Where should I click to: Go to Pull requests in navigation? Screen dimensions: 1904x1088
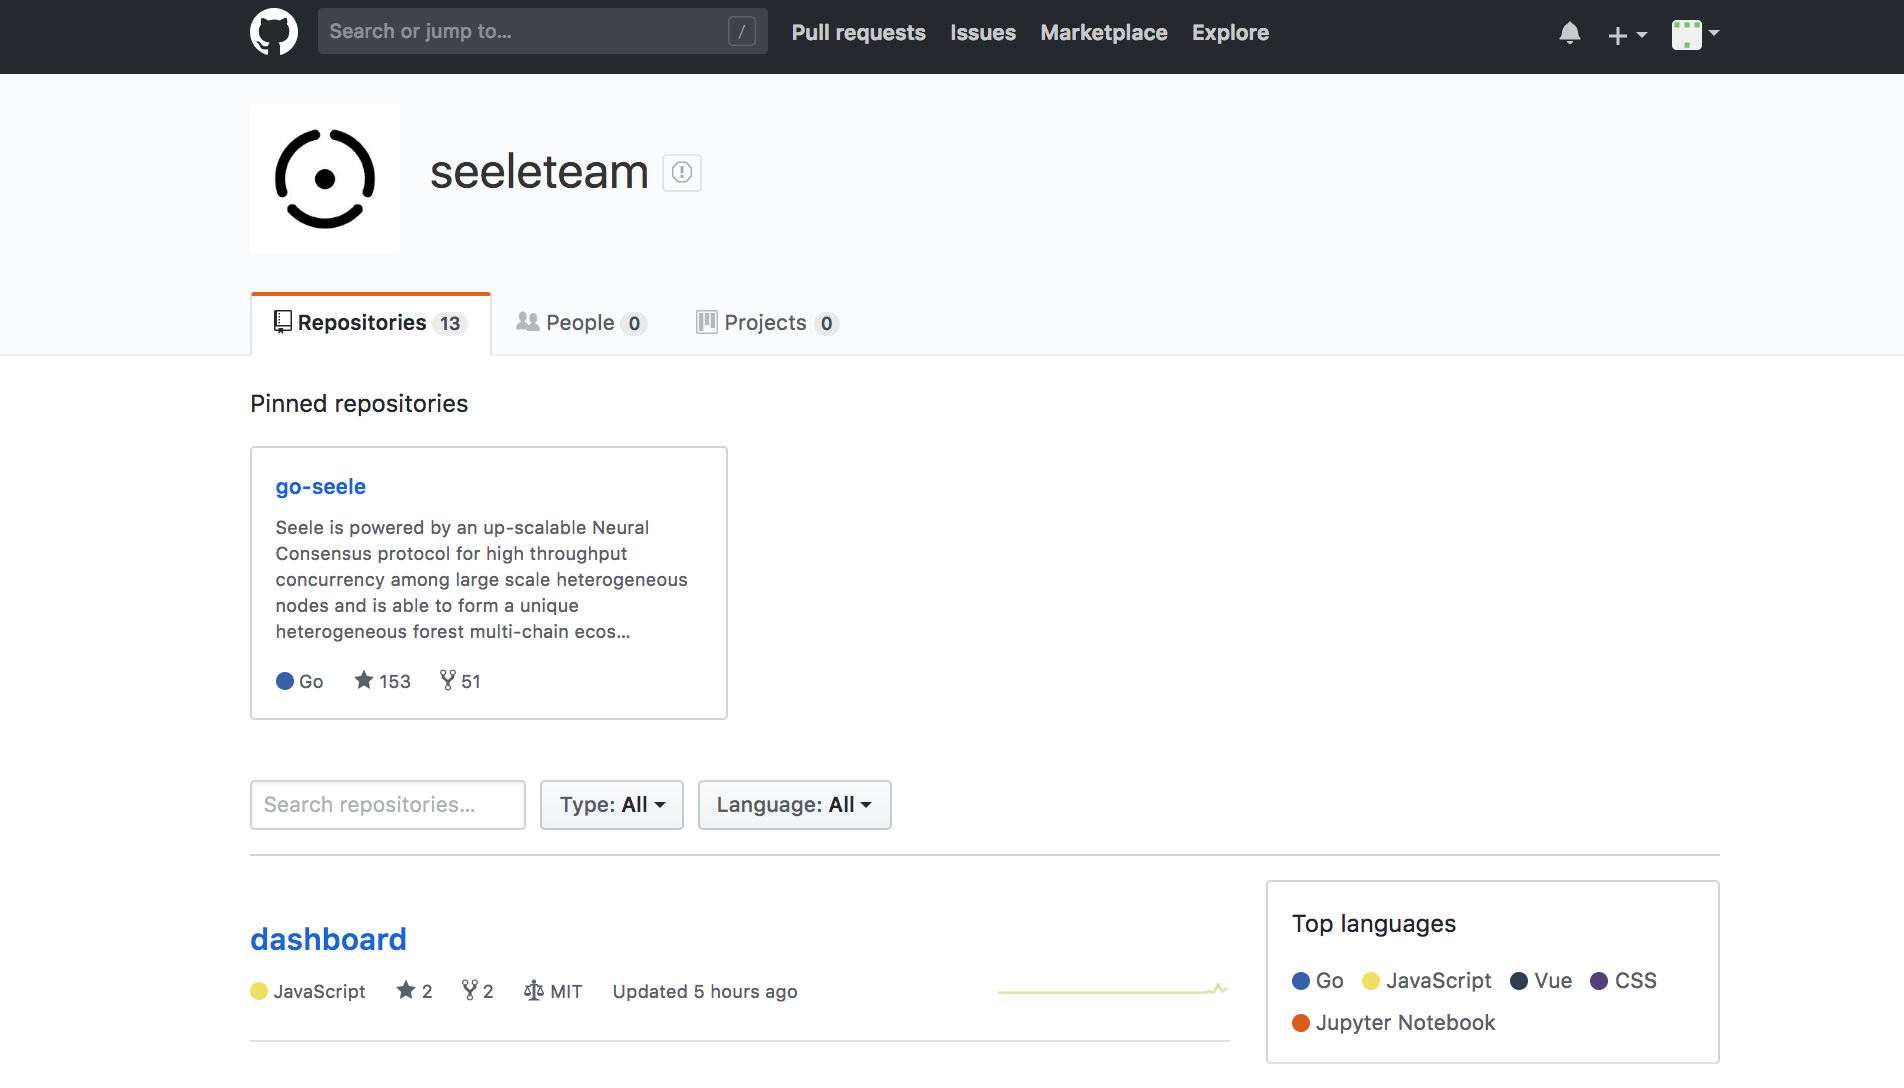(x=858, y=33)
